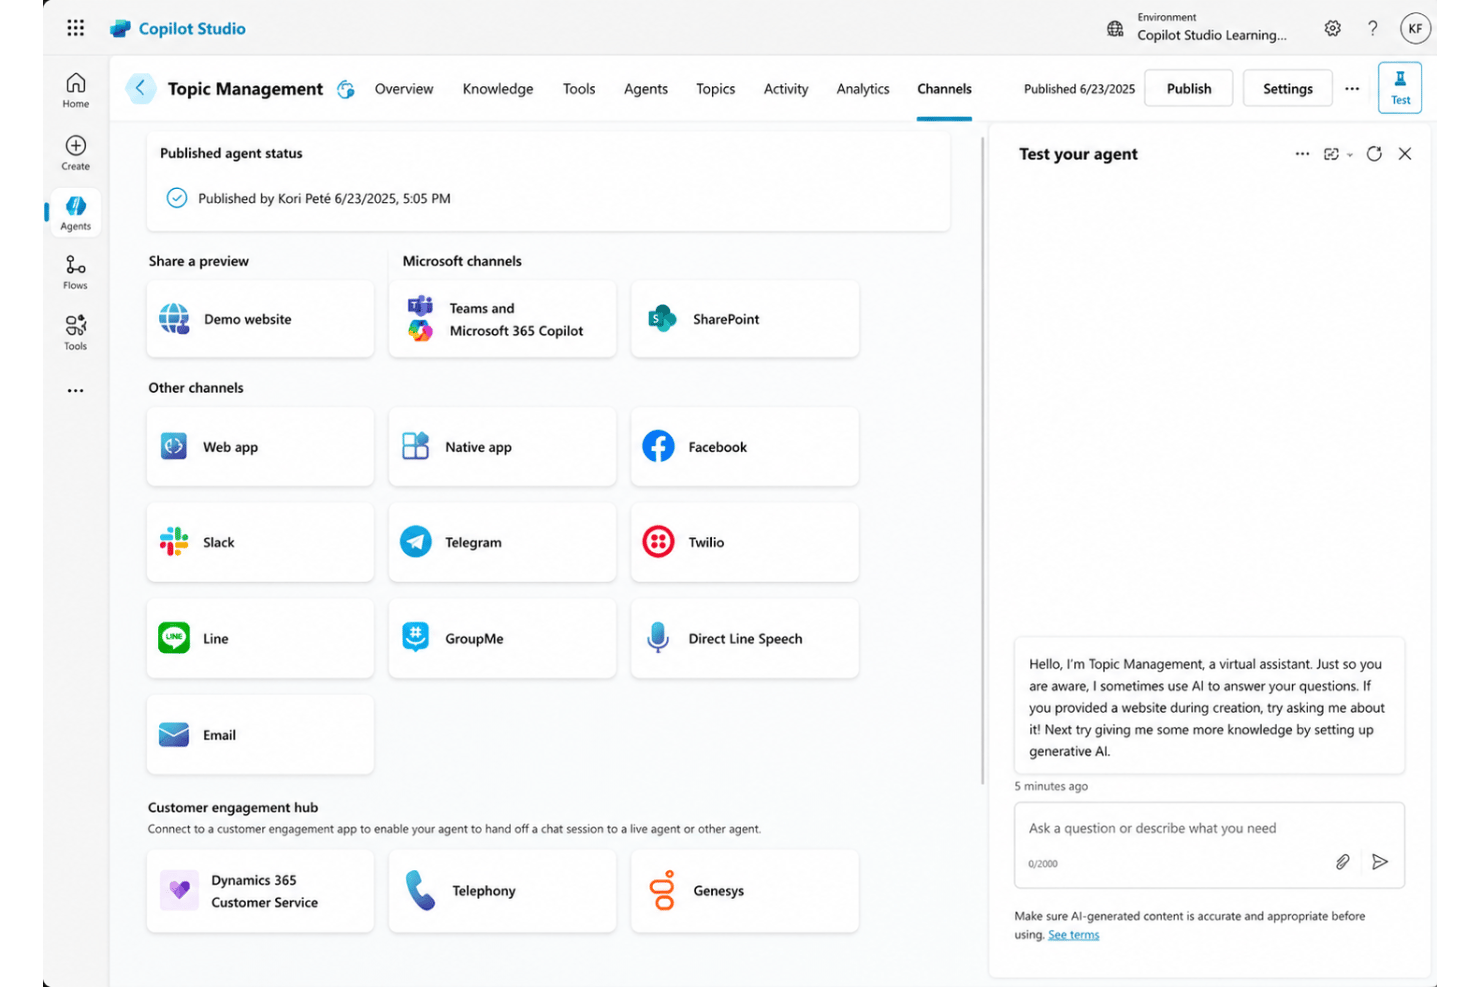Click the Published 6/23/2025 label

(x=1079, y=89)
